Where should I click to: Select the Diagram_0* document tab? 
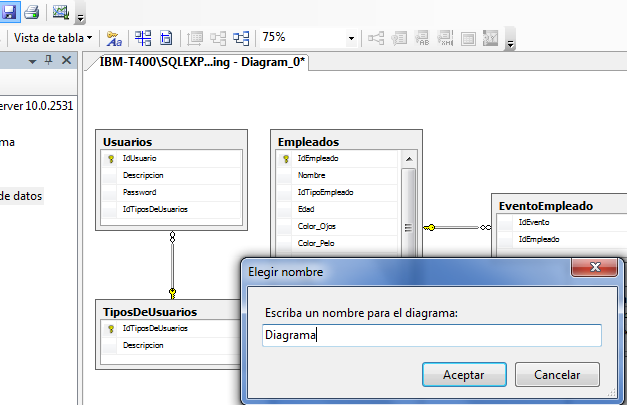point(202,62)
